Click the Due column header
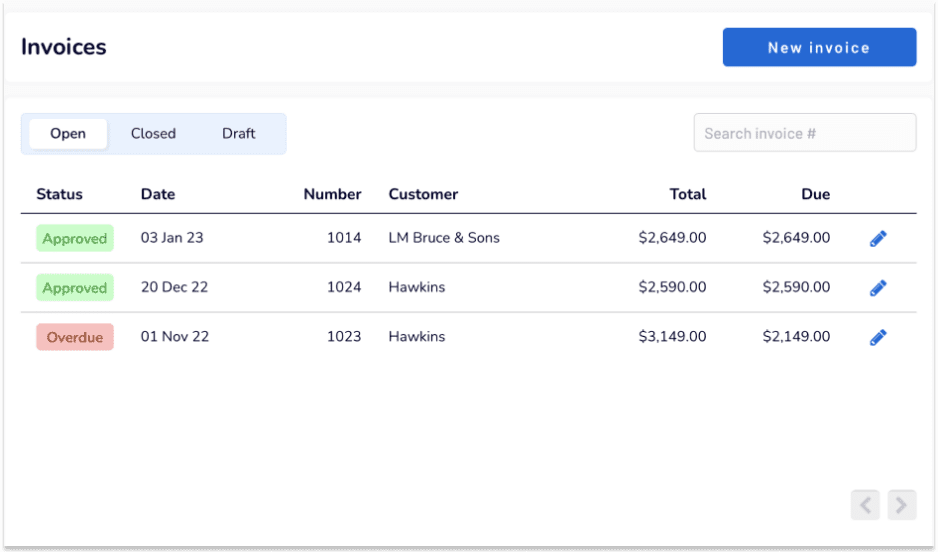This screenshot has width=938, height=552. [x=815, y=194]
